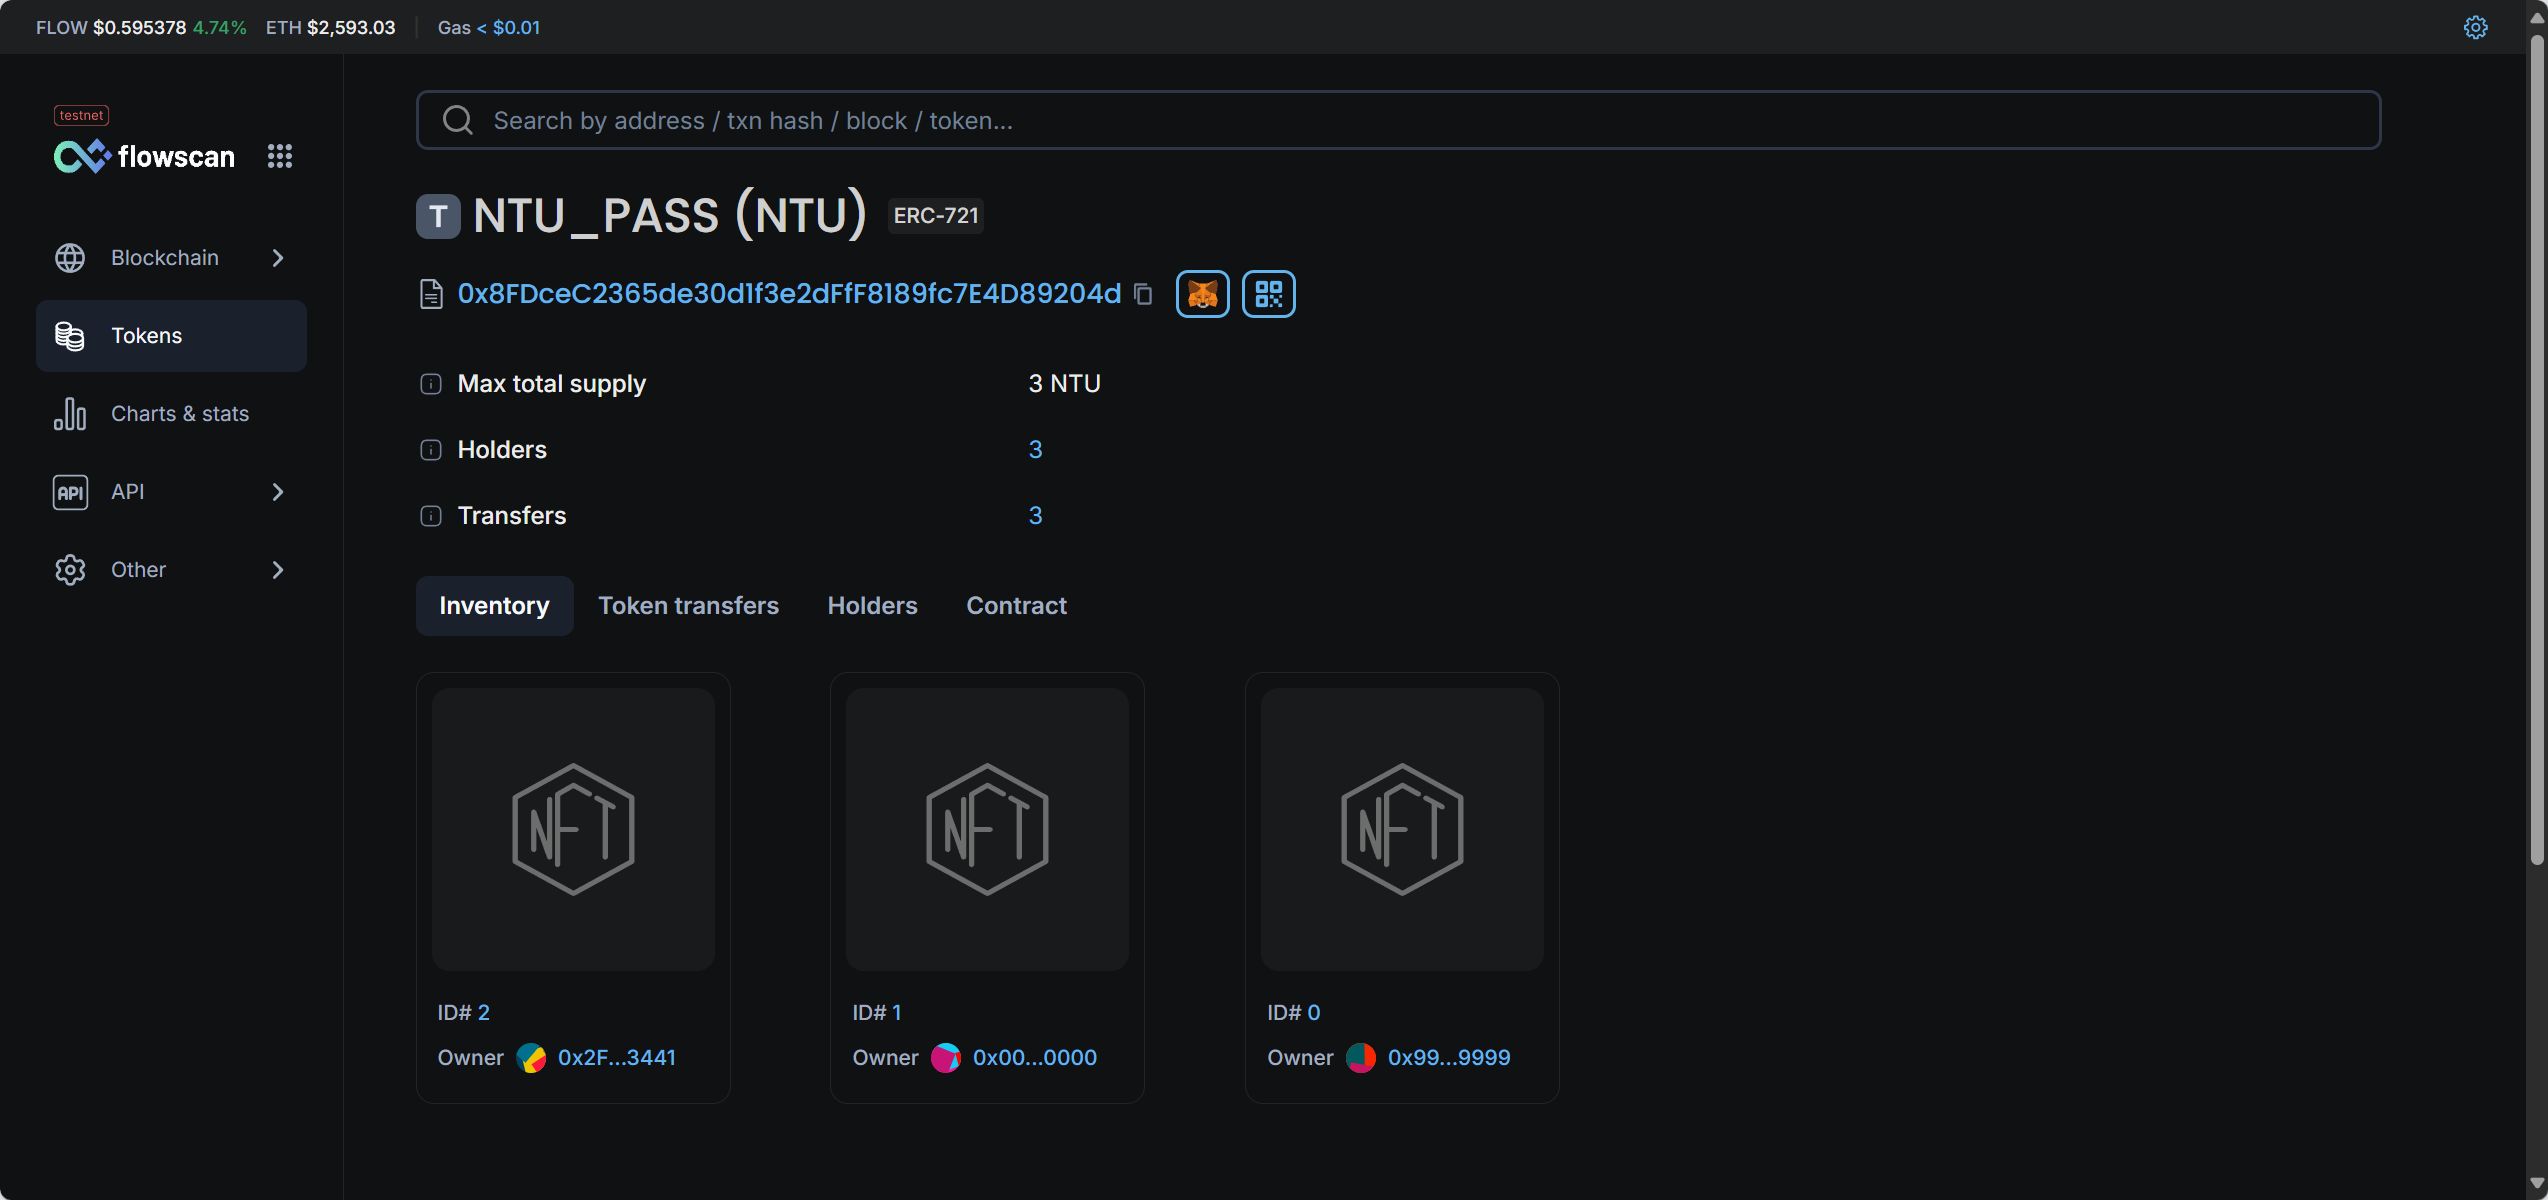The width and height of the screenshot is (2548, 1200).
Task: Expand the Blockchain menu chevron
Action: click(278, 258)
